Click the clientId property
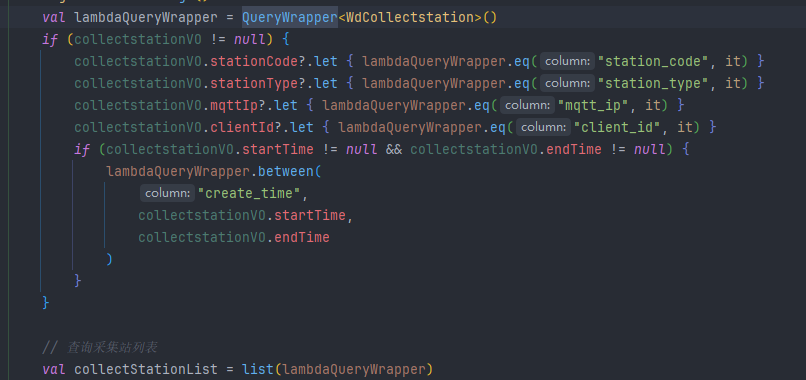806x380 pixels. (x=242, y=127)
